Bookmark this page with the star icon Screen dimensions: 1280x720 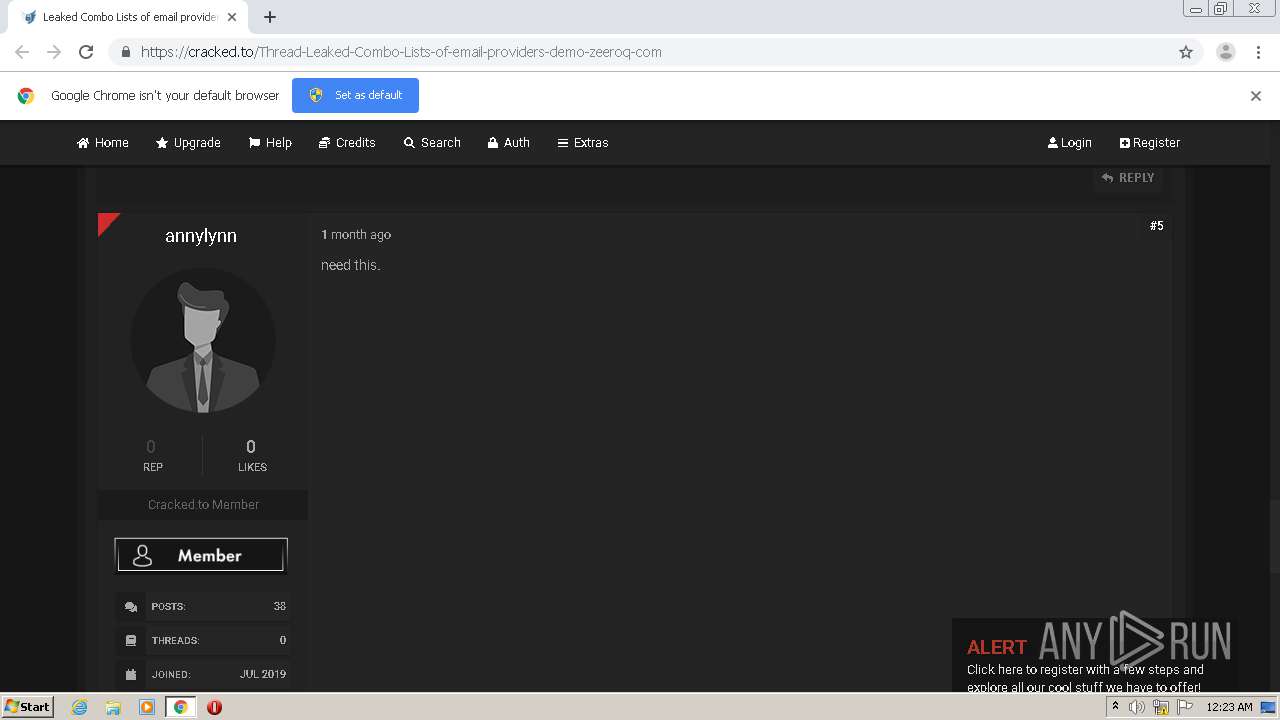coord(1186,52)
